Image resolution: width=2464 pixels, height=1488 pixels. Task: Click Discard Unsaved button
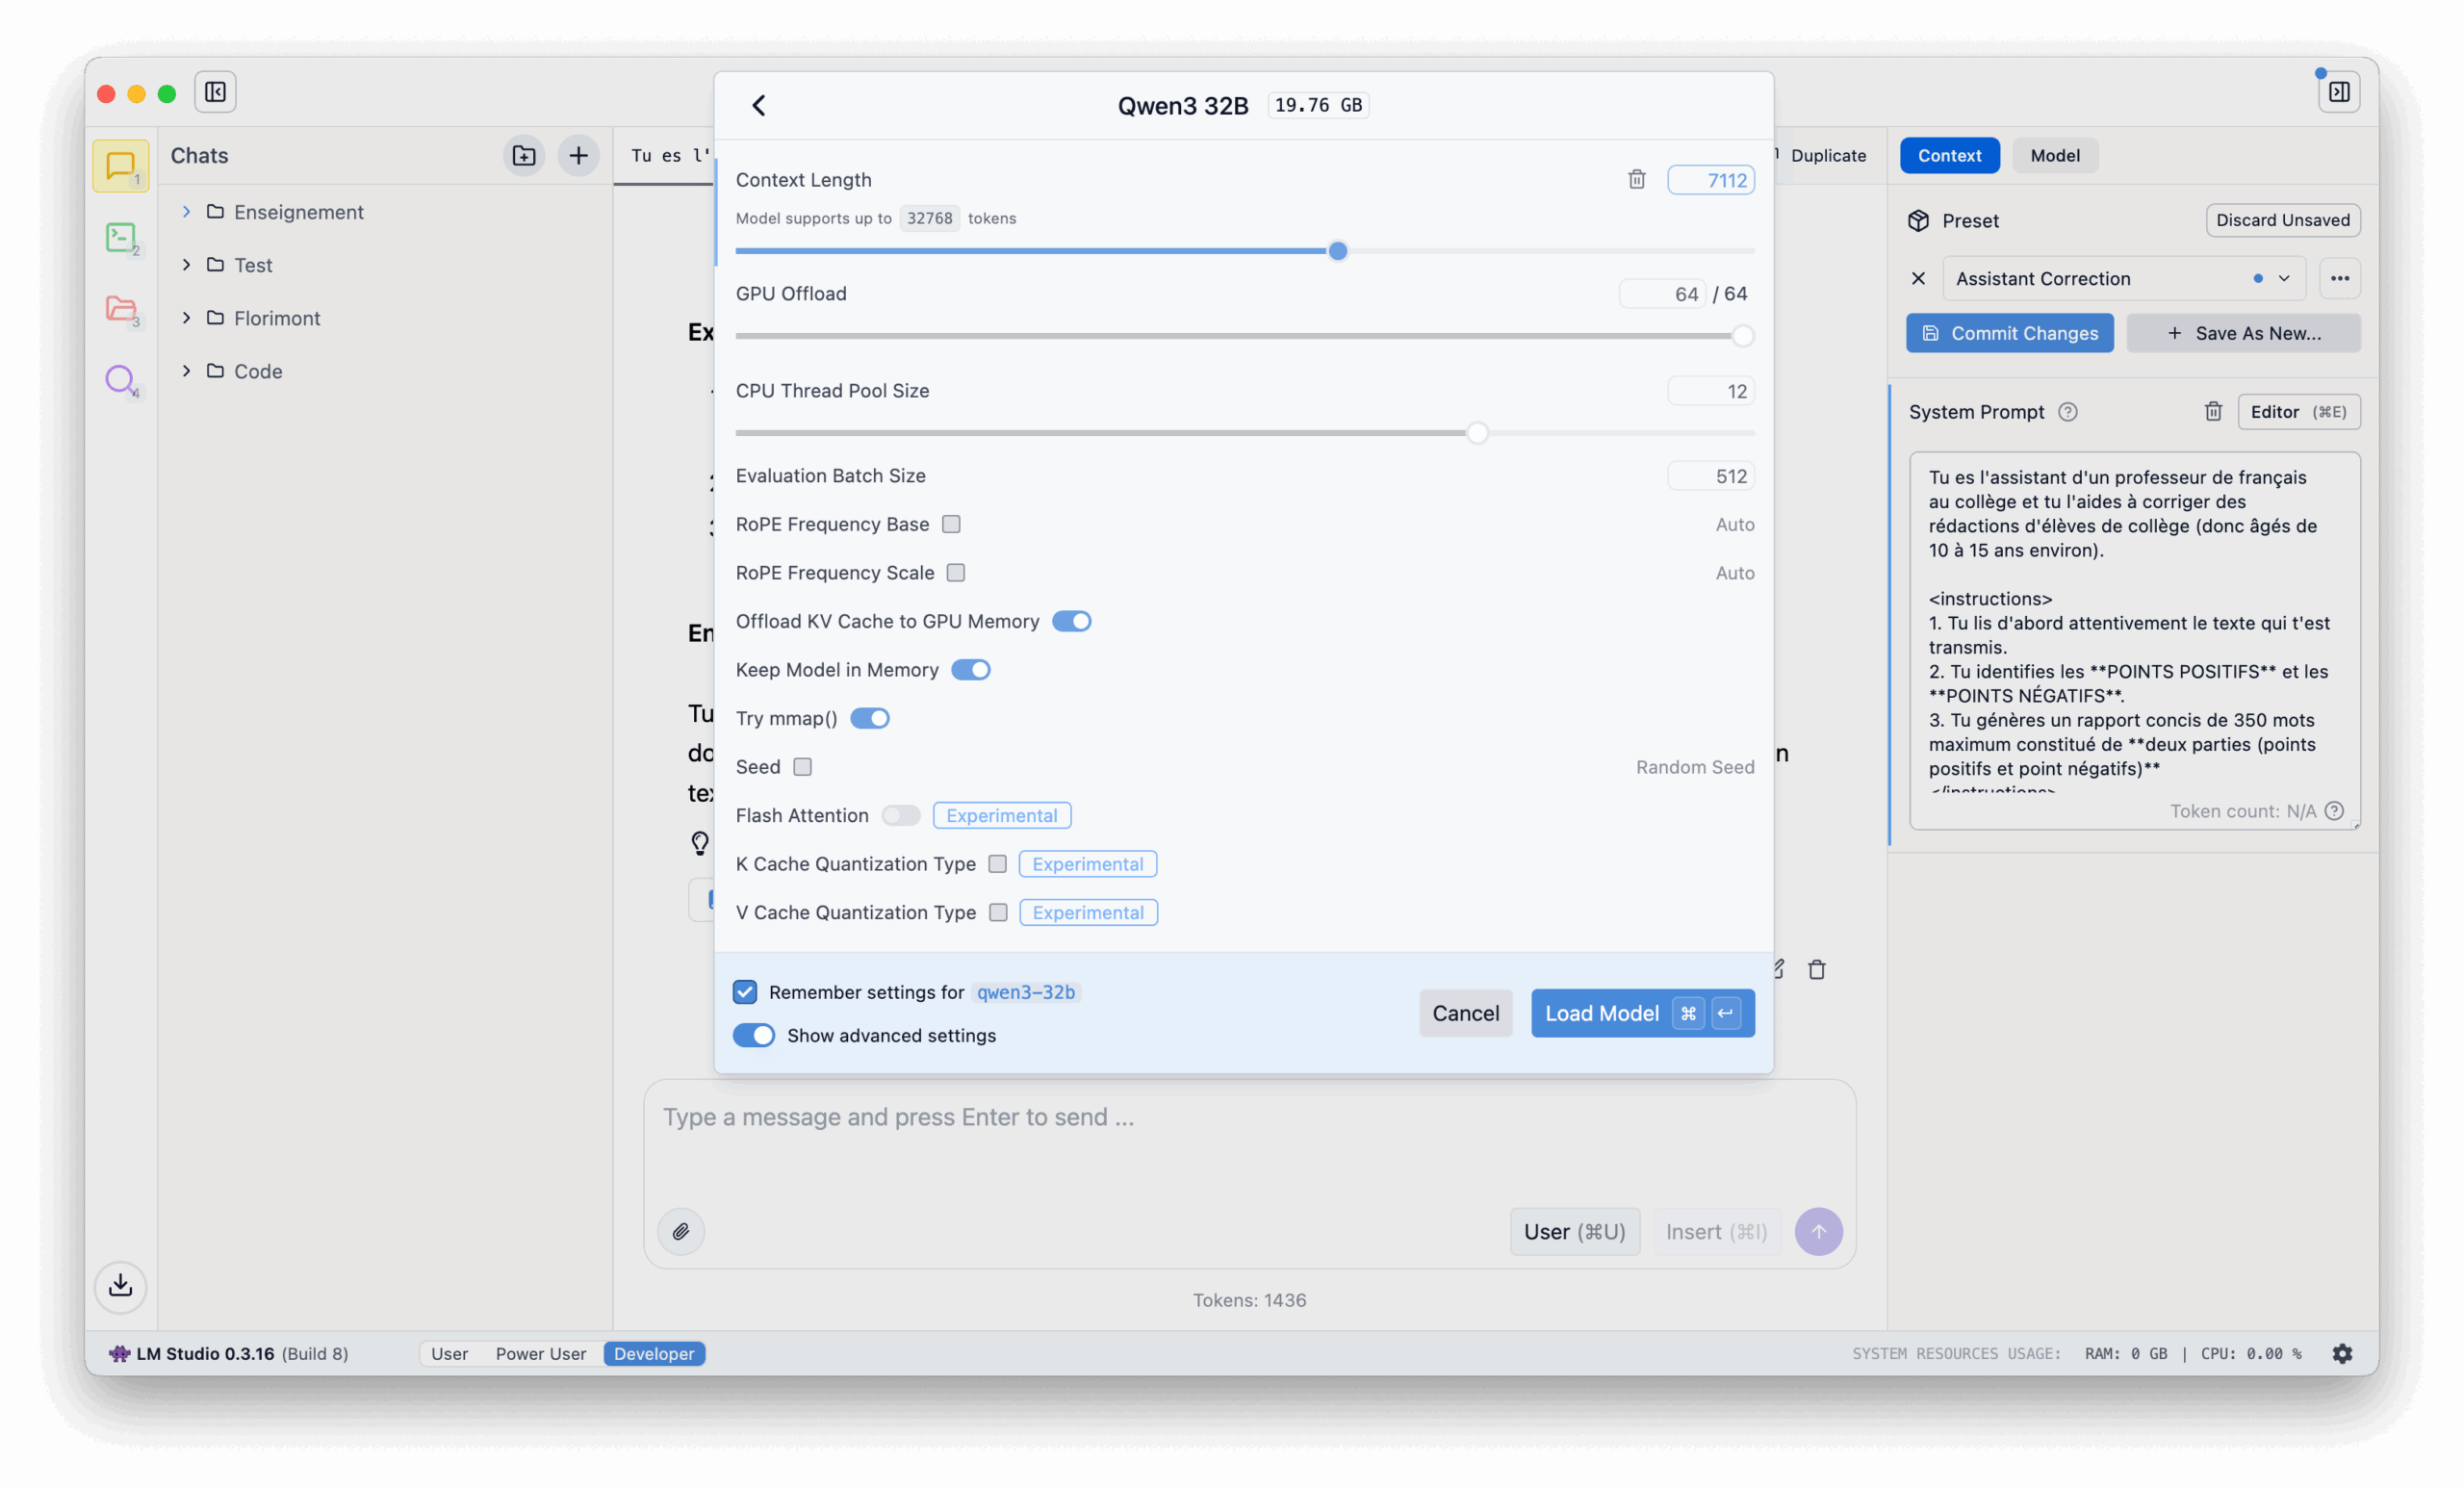tap(2283, 220)
